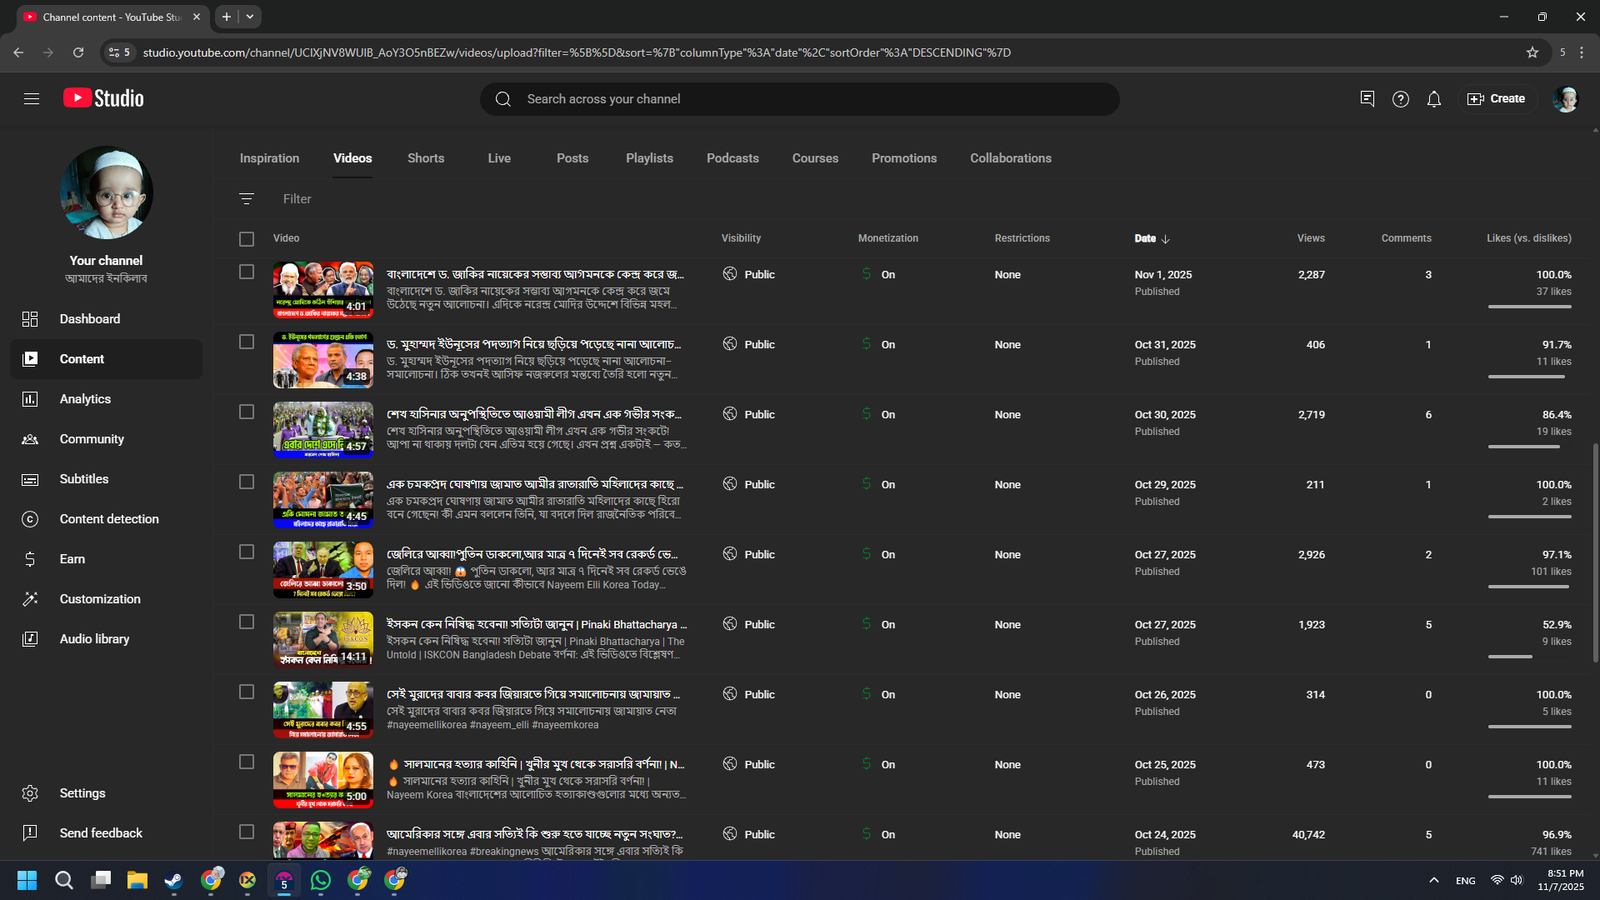Select the Oct 30, 2025 video checkbox

click(x=246, y=412)
